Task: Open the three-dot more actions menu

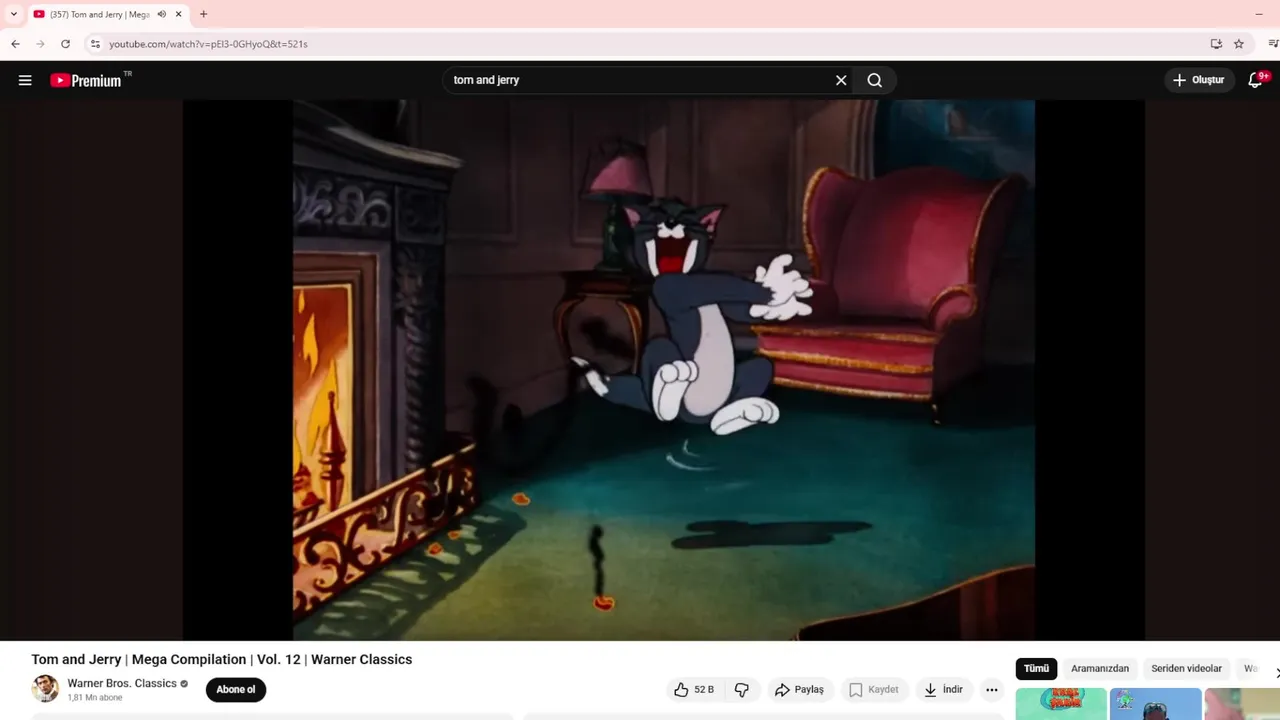Action: pos(992,690)
